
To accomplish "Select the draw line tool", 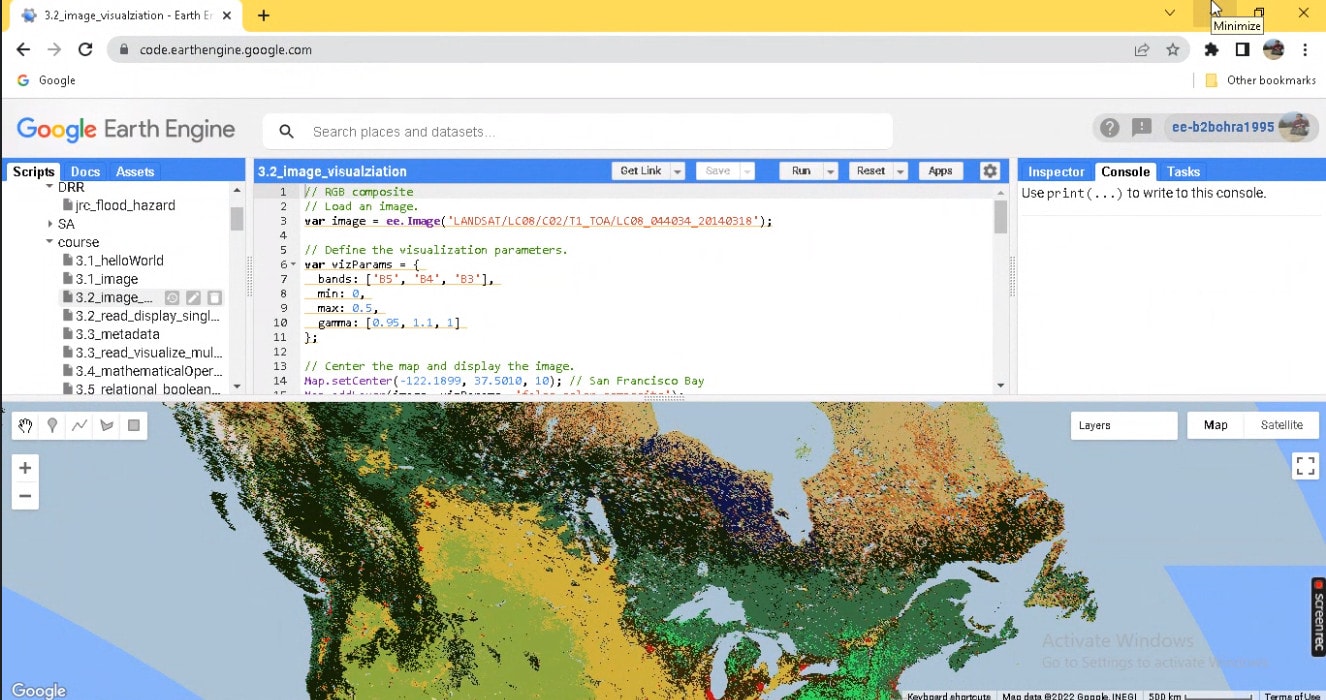I will tap(79, 426).
